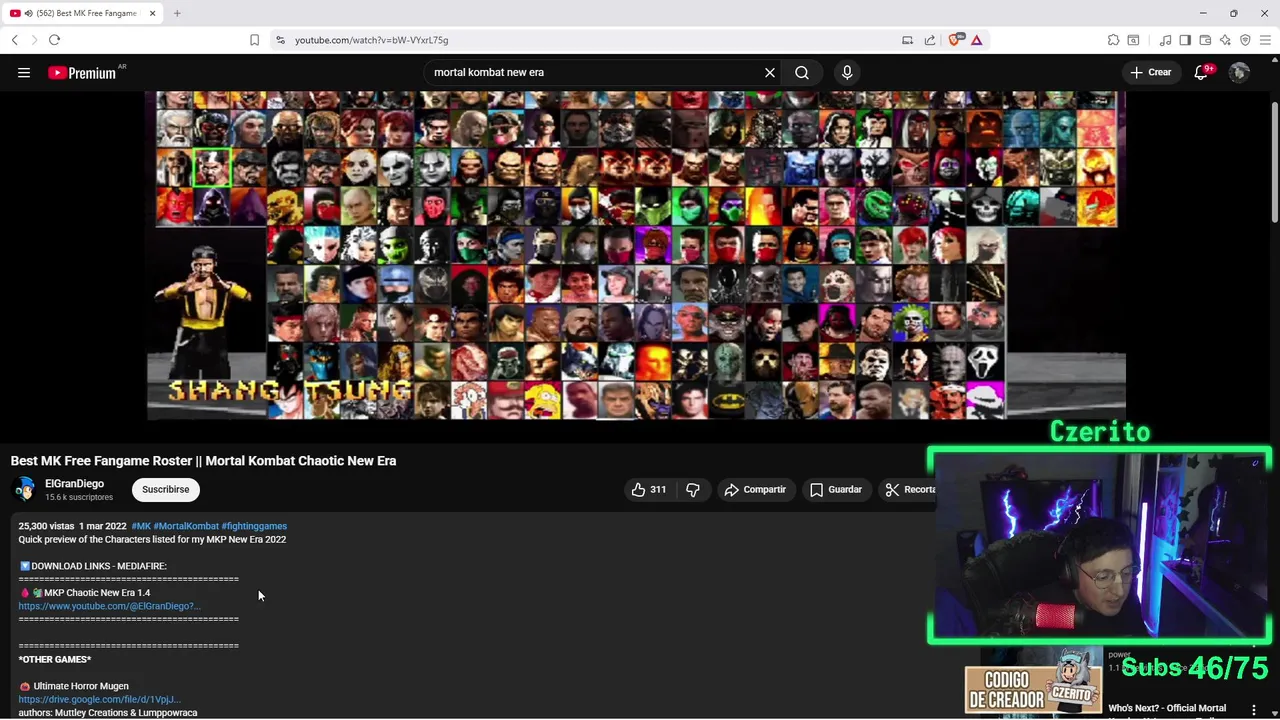The width and height of the screenshot is (1280, 720).
Task: Open the tab search icon in the toolbar
Action: pos(1133,40)
